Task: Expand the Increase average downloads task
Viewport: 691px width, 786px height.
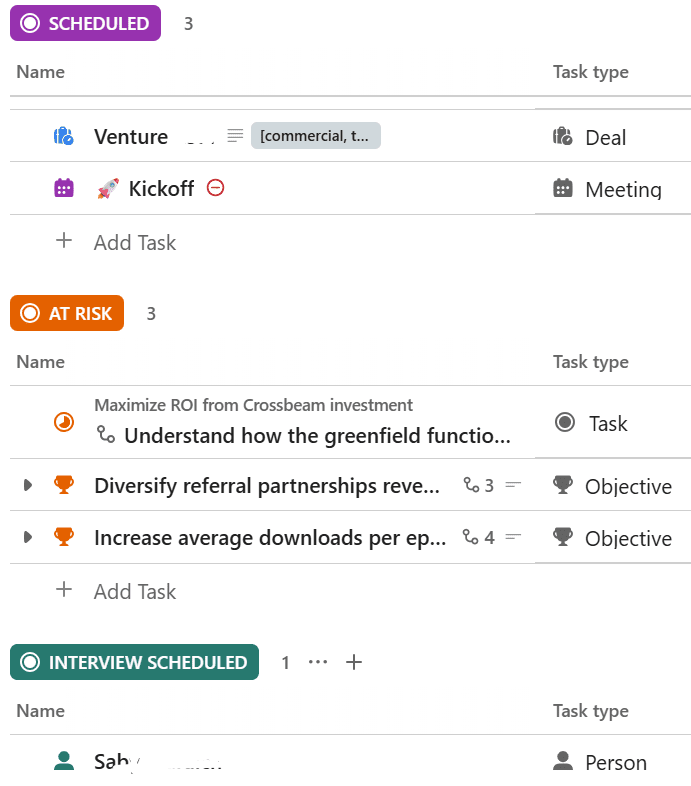Action: coord(28,538)
